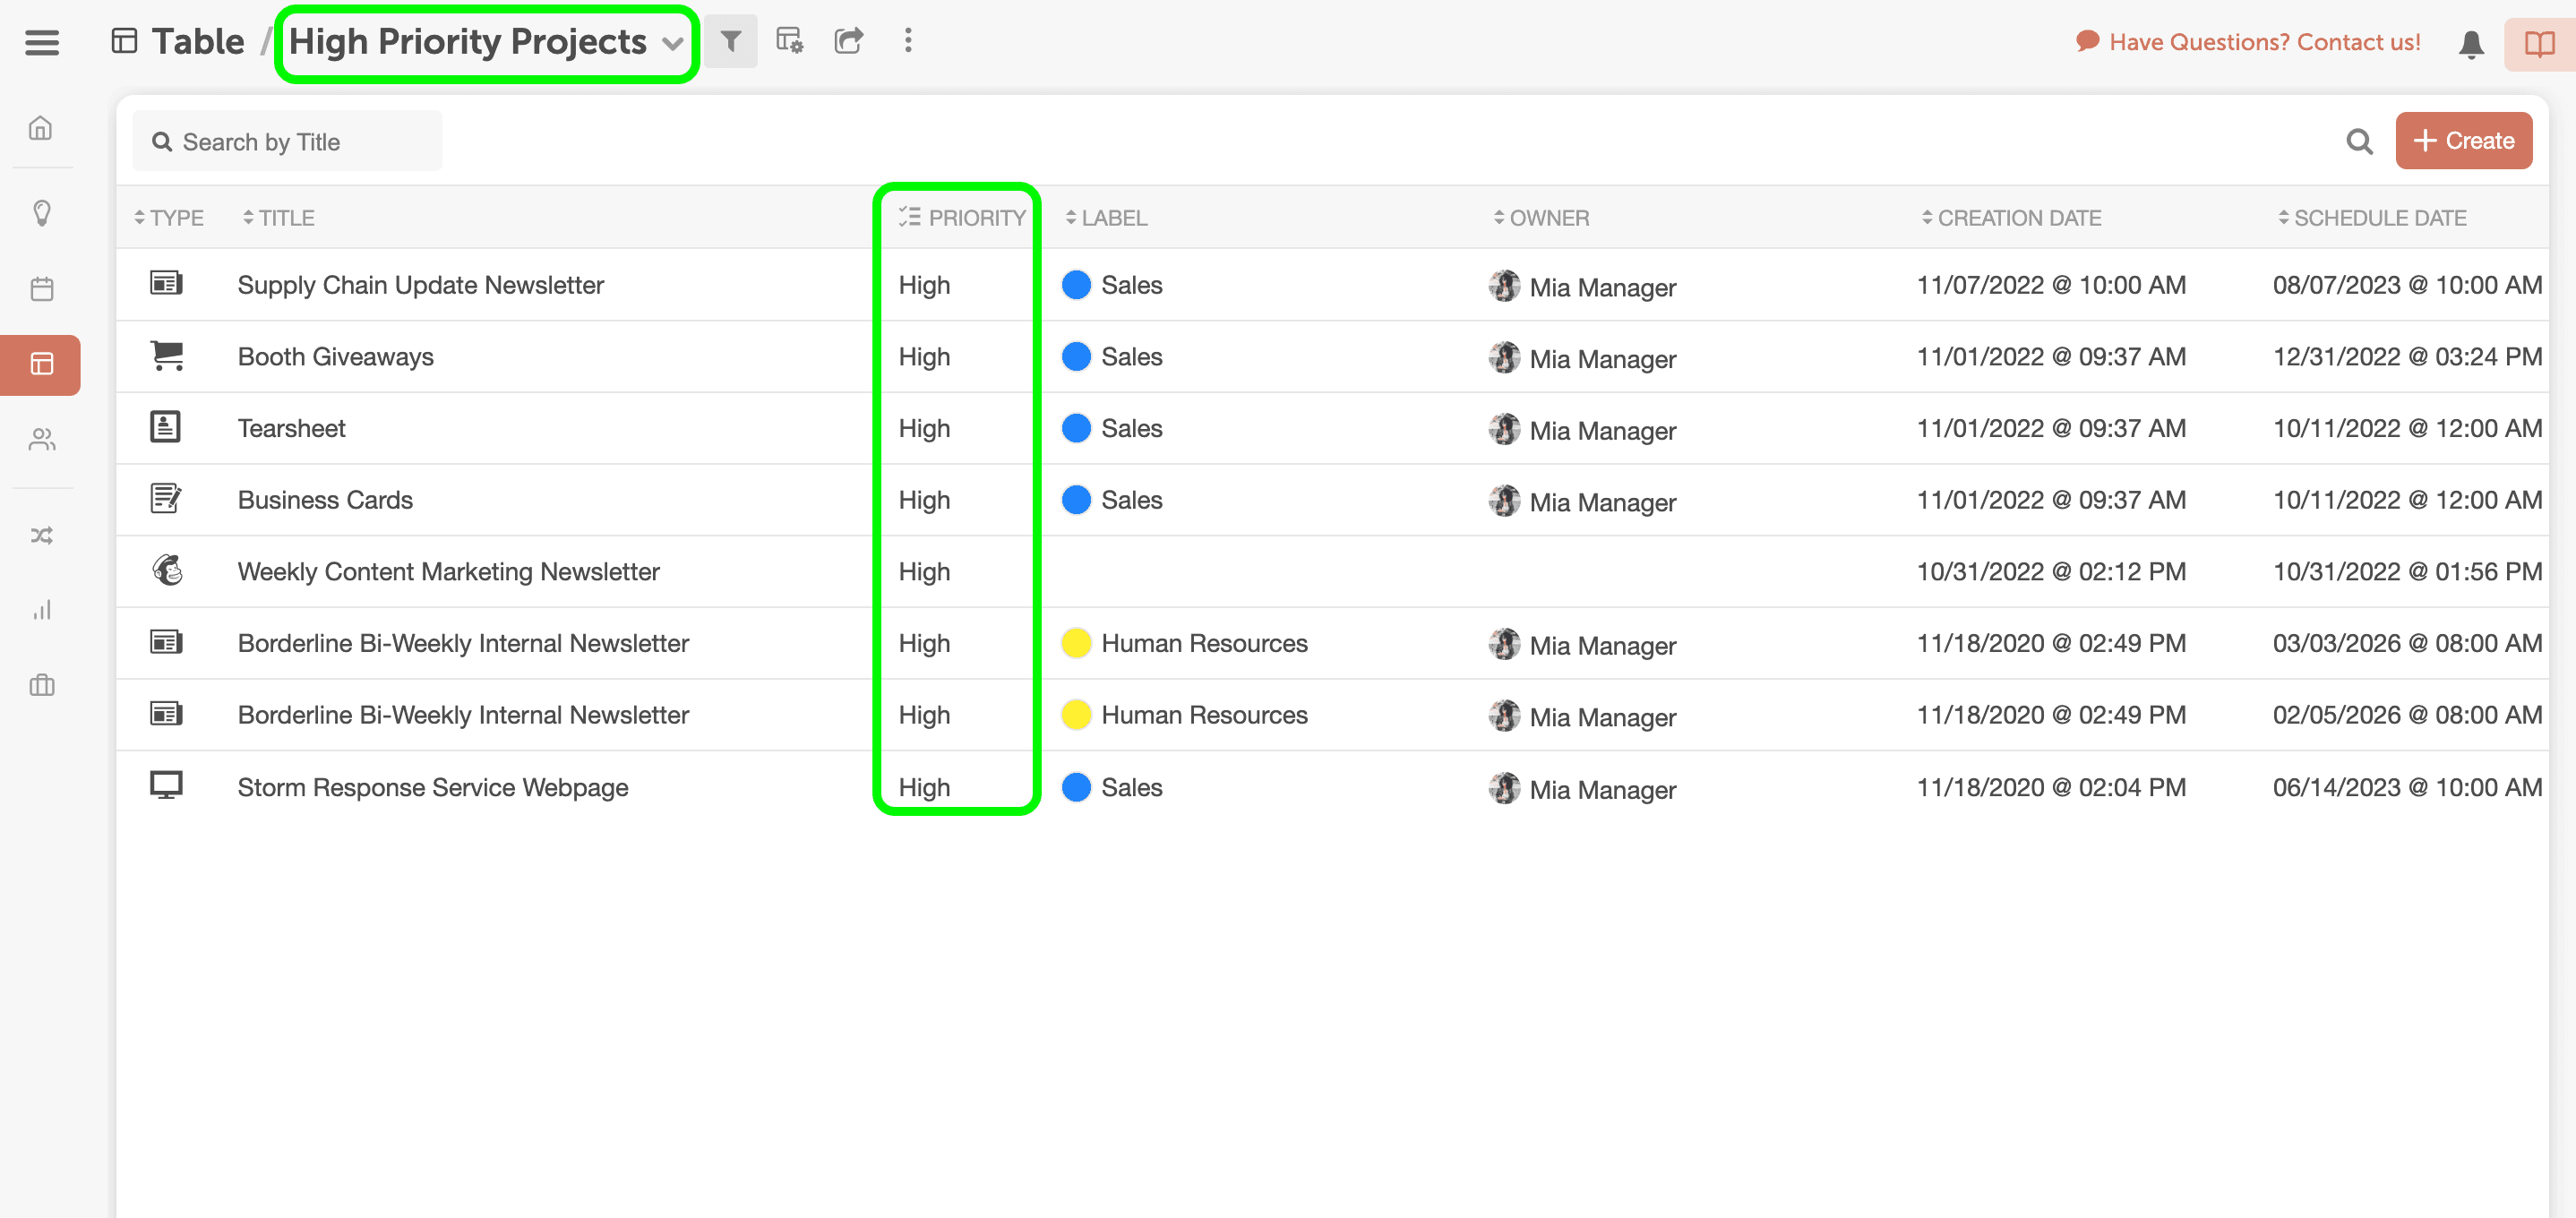Sort by the LABEL column
The height and width of the screenshot is (1218, 2576).
pos(1106,218)
